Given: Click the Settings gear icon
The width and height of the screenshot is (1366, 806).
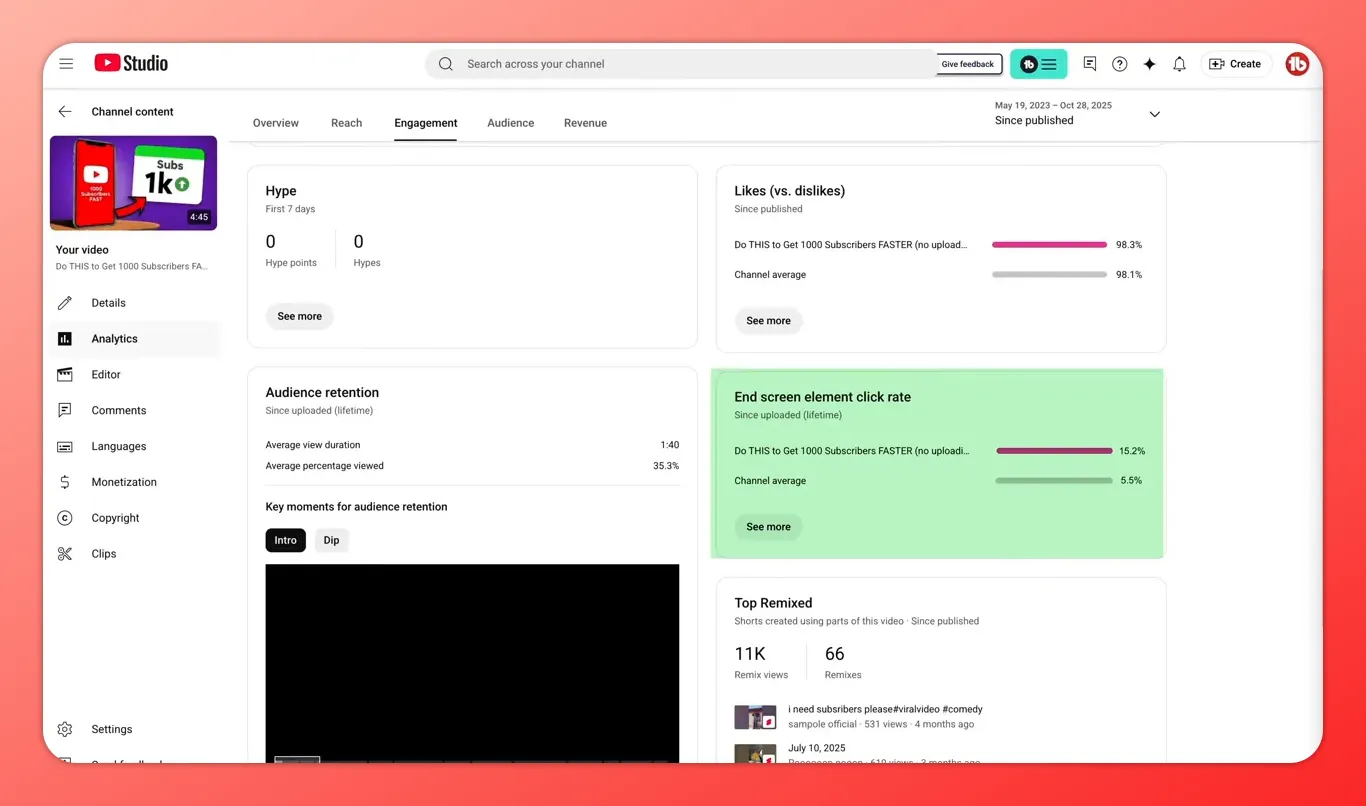Looking at the screenshot, I should (65, 730).
